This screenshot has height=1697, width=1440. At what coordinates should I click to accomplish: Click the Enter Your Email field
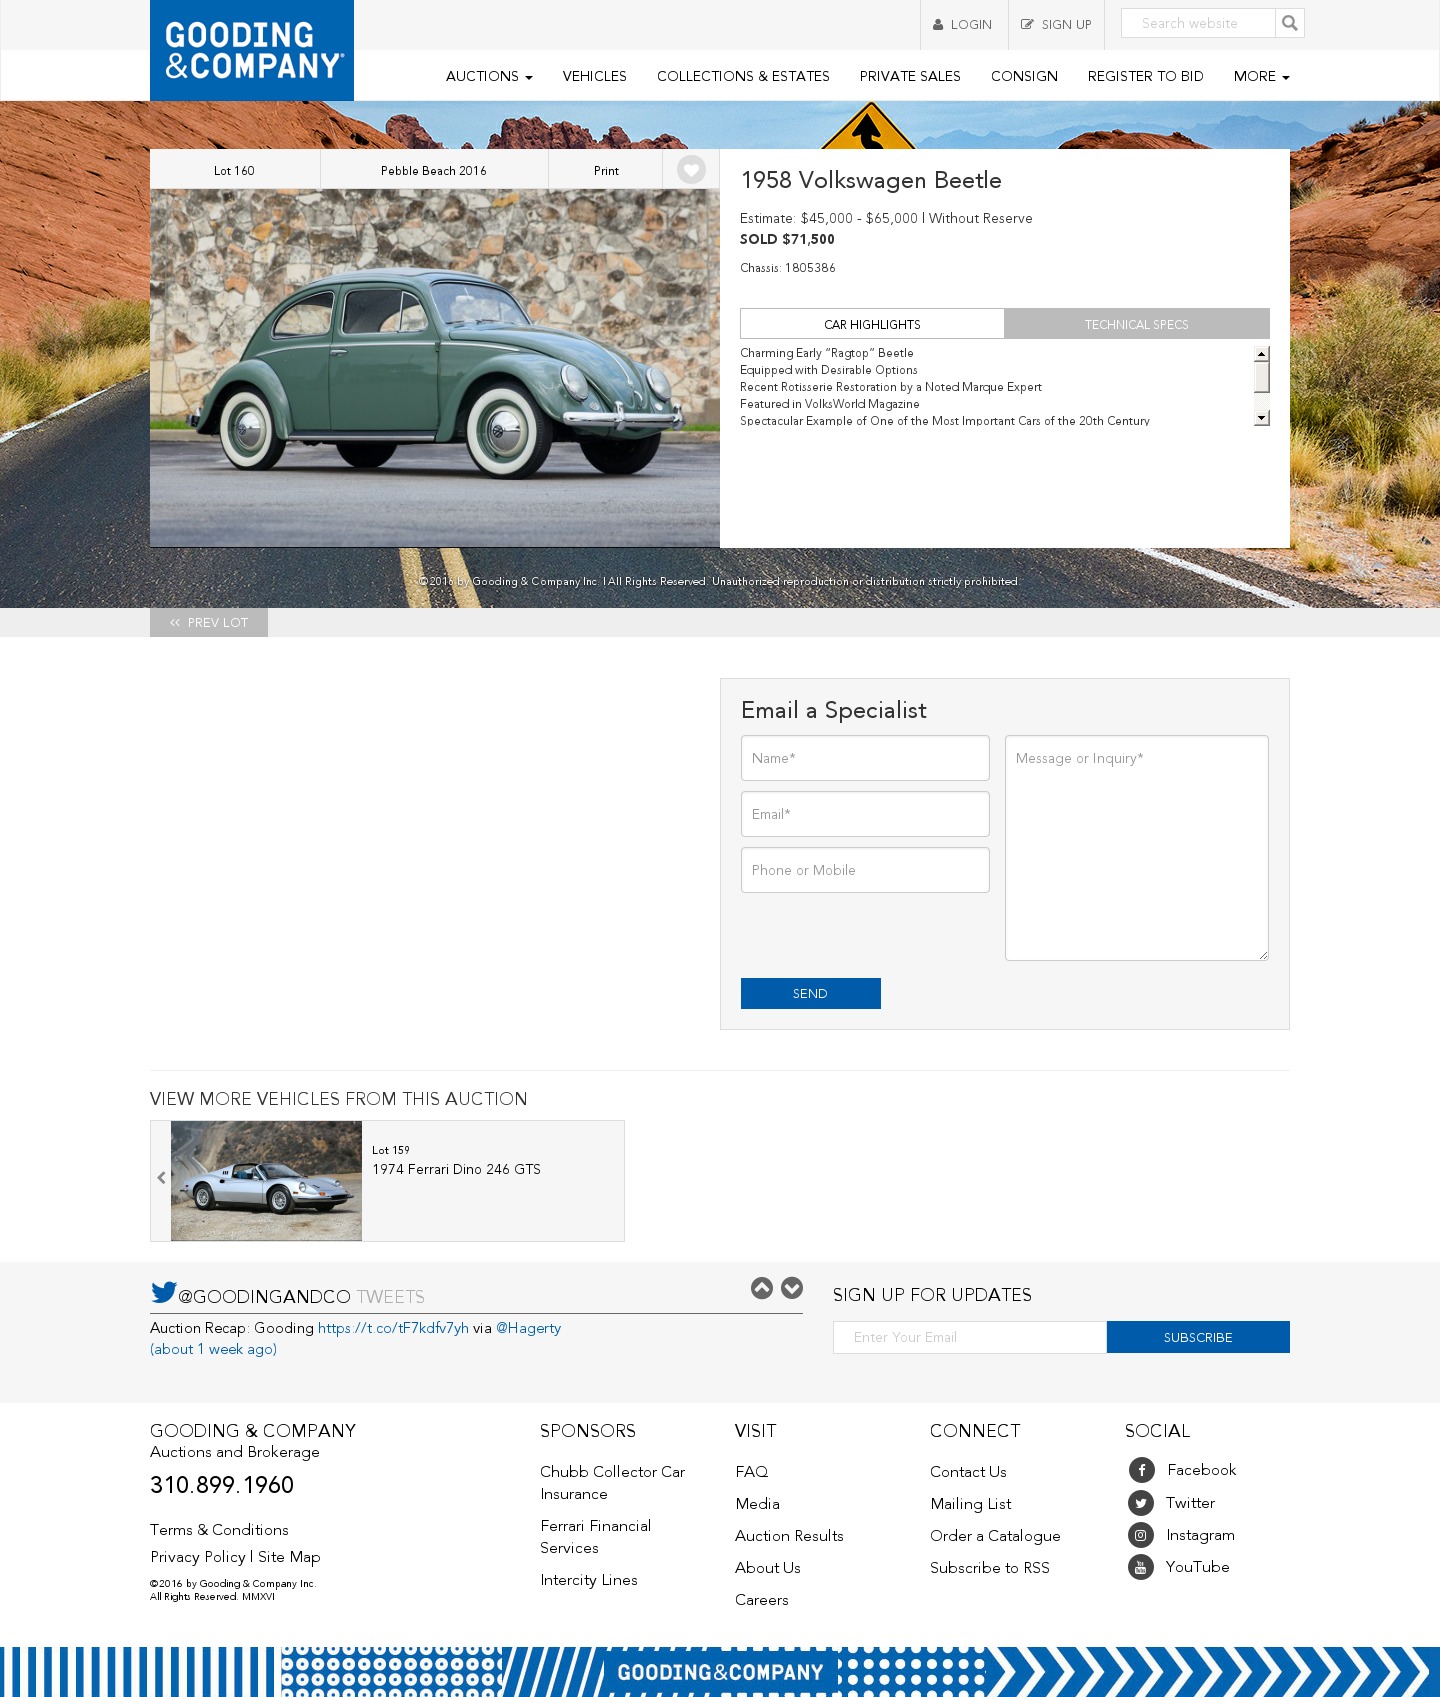tap(970, 1337)
